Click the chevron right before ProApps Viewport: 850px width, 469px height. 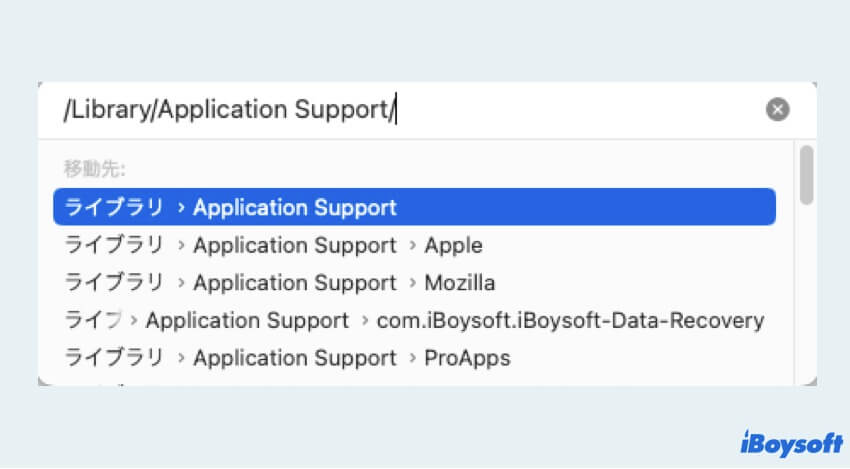point(411,359)
